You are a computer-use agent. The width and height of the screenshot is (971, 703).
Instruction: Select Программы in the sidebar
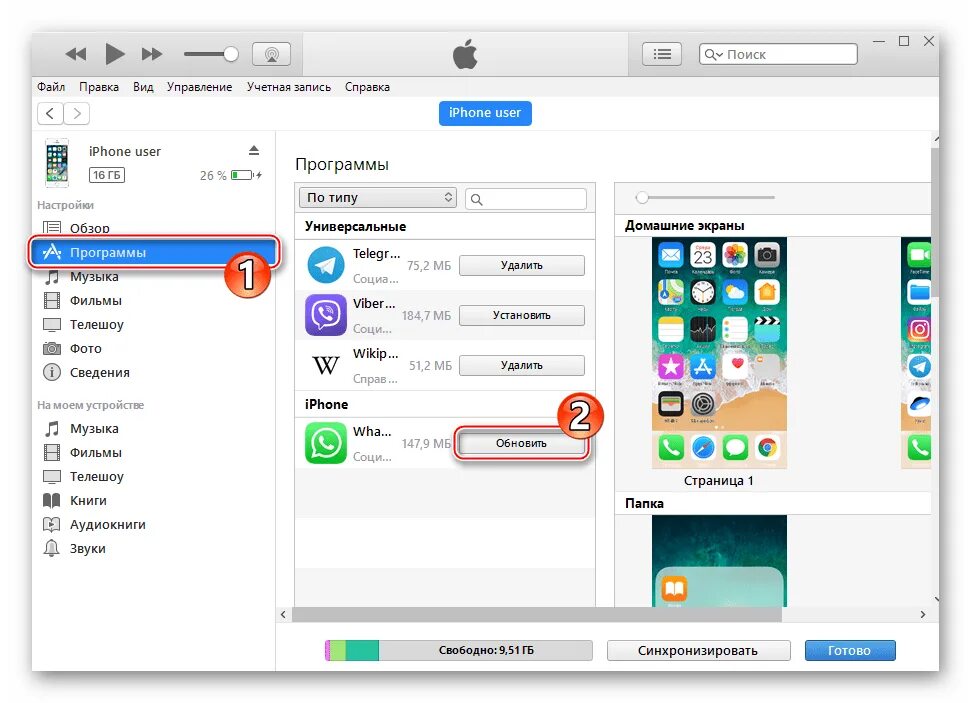[x=152, y=252]
